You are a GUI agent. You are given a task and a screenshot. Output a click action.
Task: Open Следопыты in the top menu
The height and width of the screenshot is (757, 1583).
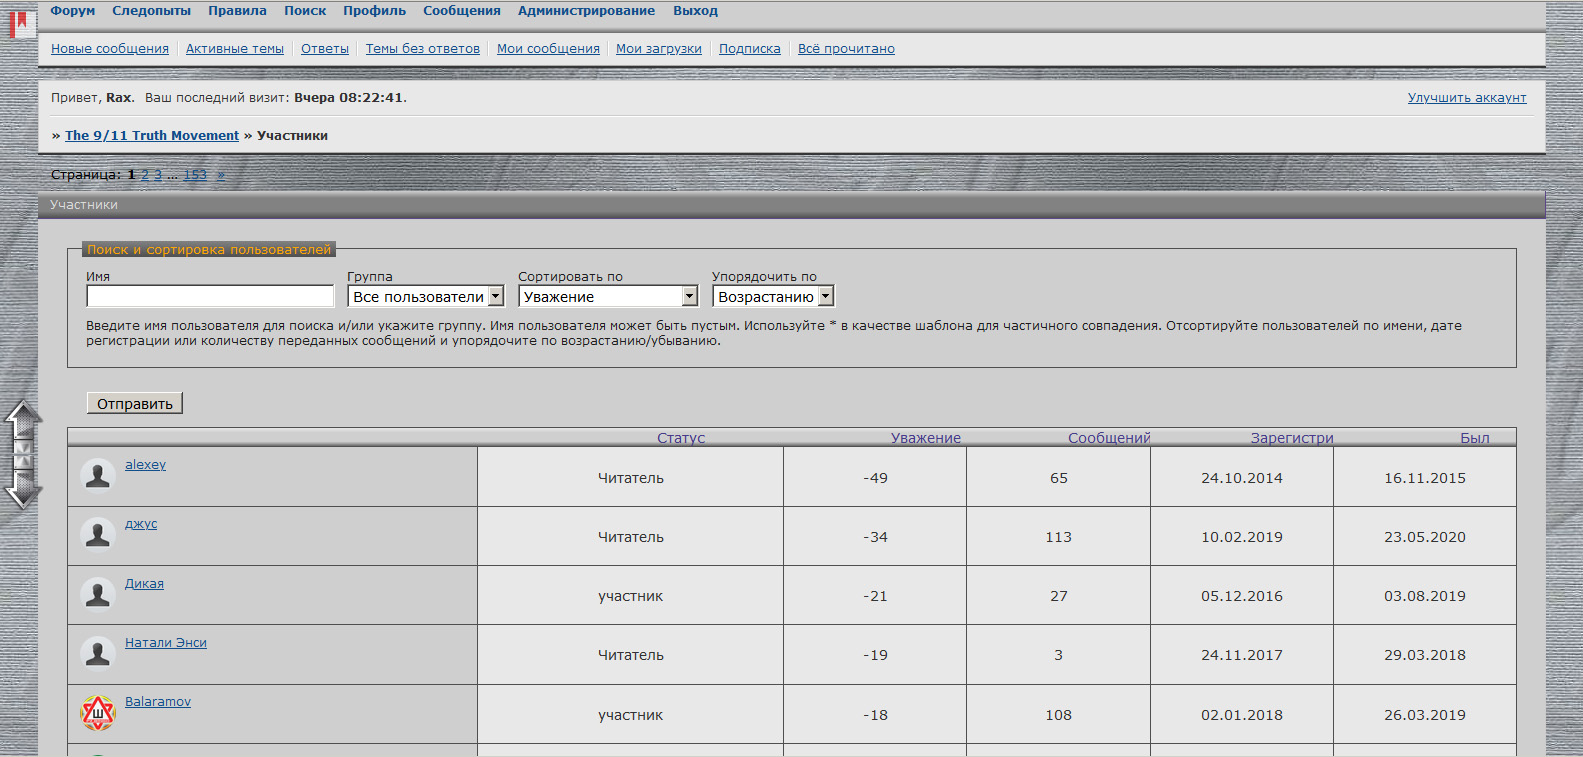(152, 11)
